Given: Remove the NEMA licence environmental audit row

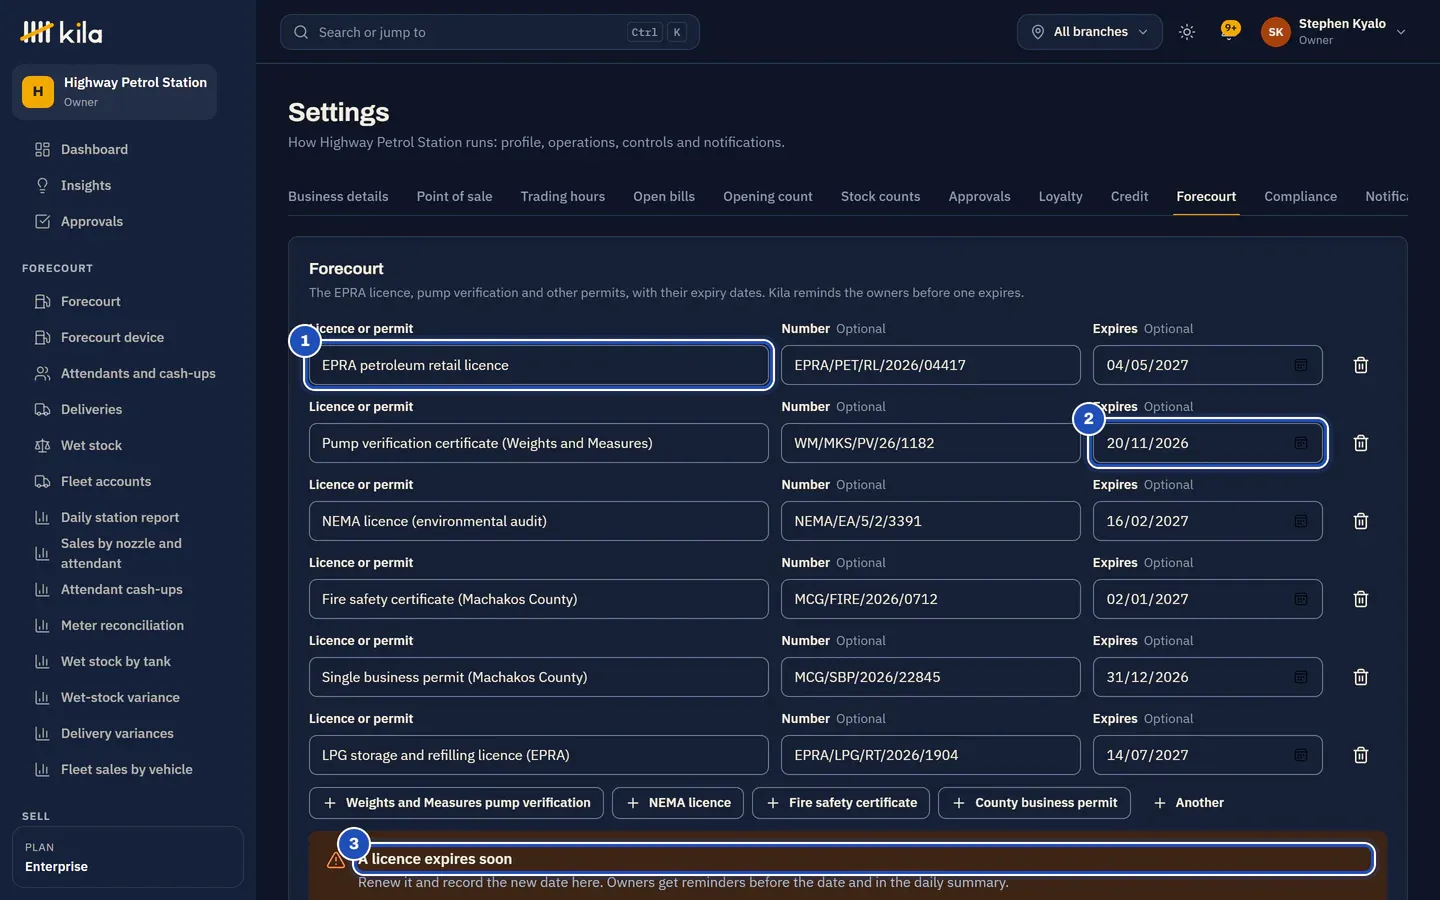Looking at the screenshot, I should click(1360, 521).
